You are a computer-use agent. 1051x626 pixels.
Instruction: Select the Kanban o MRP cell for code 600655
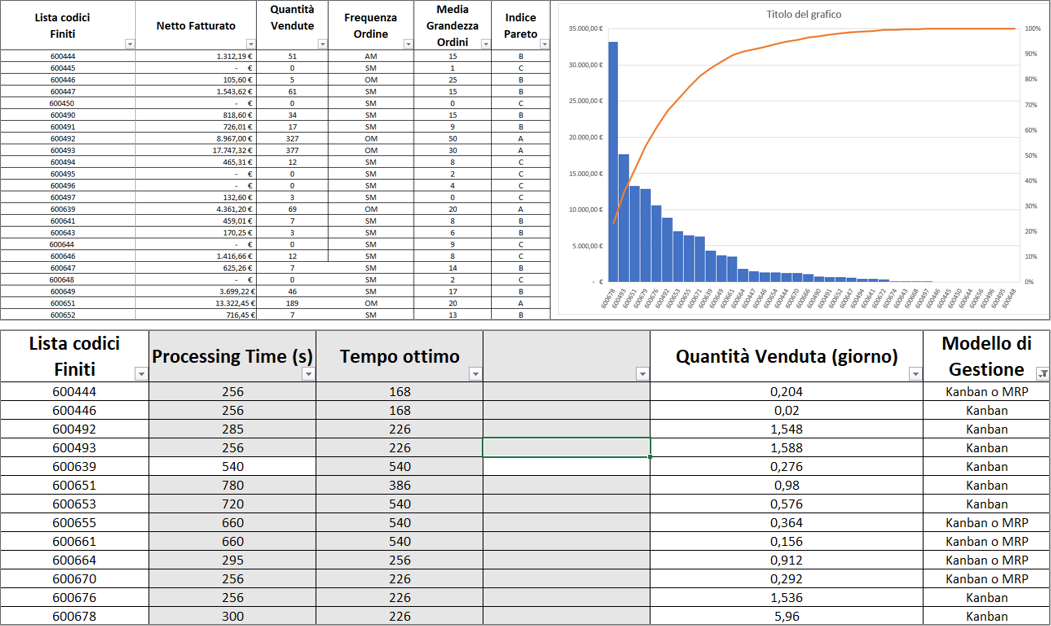986,523
